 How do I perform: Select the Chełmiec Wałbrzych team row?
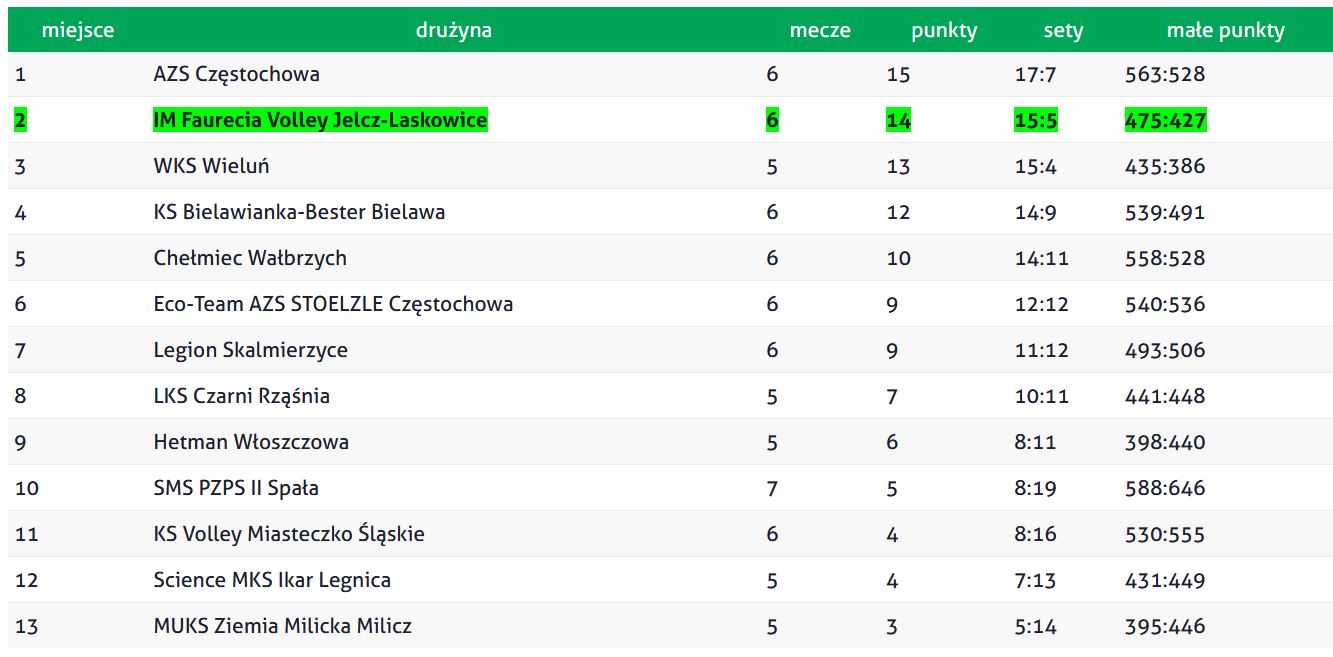coord(670,258)
